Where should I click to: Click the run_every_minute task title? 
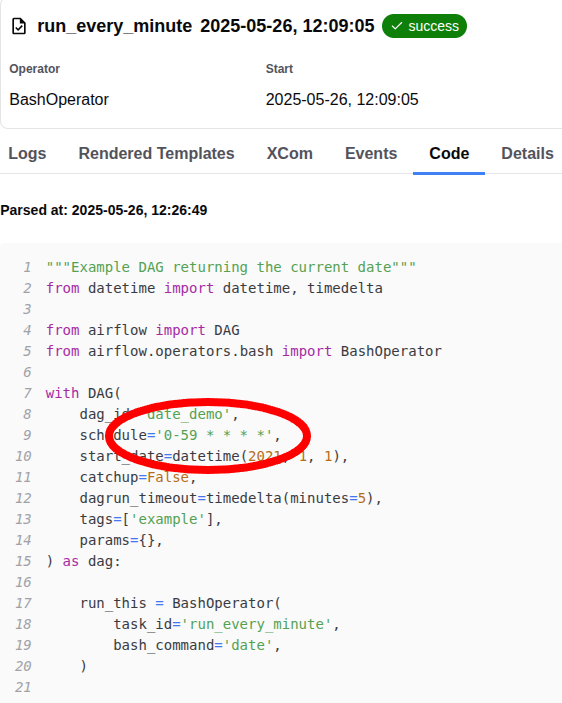pyautogui.click(x=115, y=26)
